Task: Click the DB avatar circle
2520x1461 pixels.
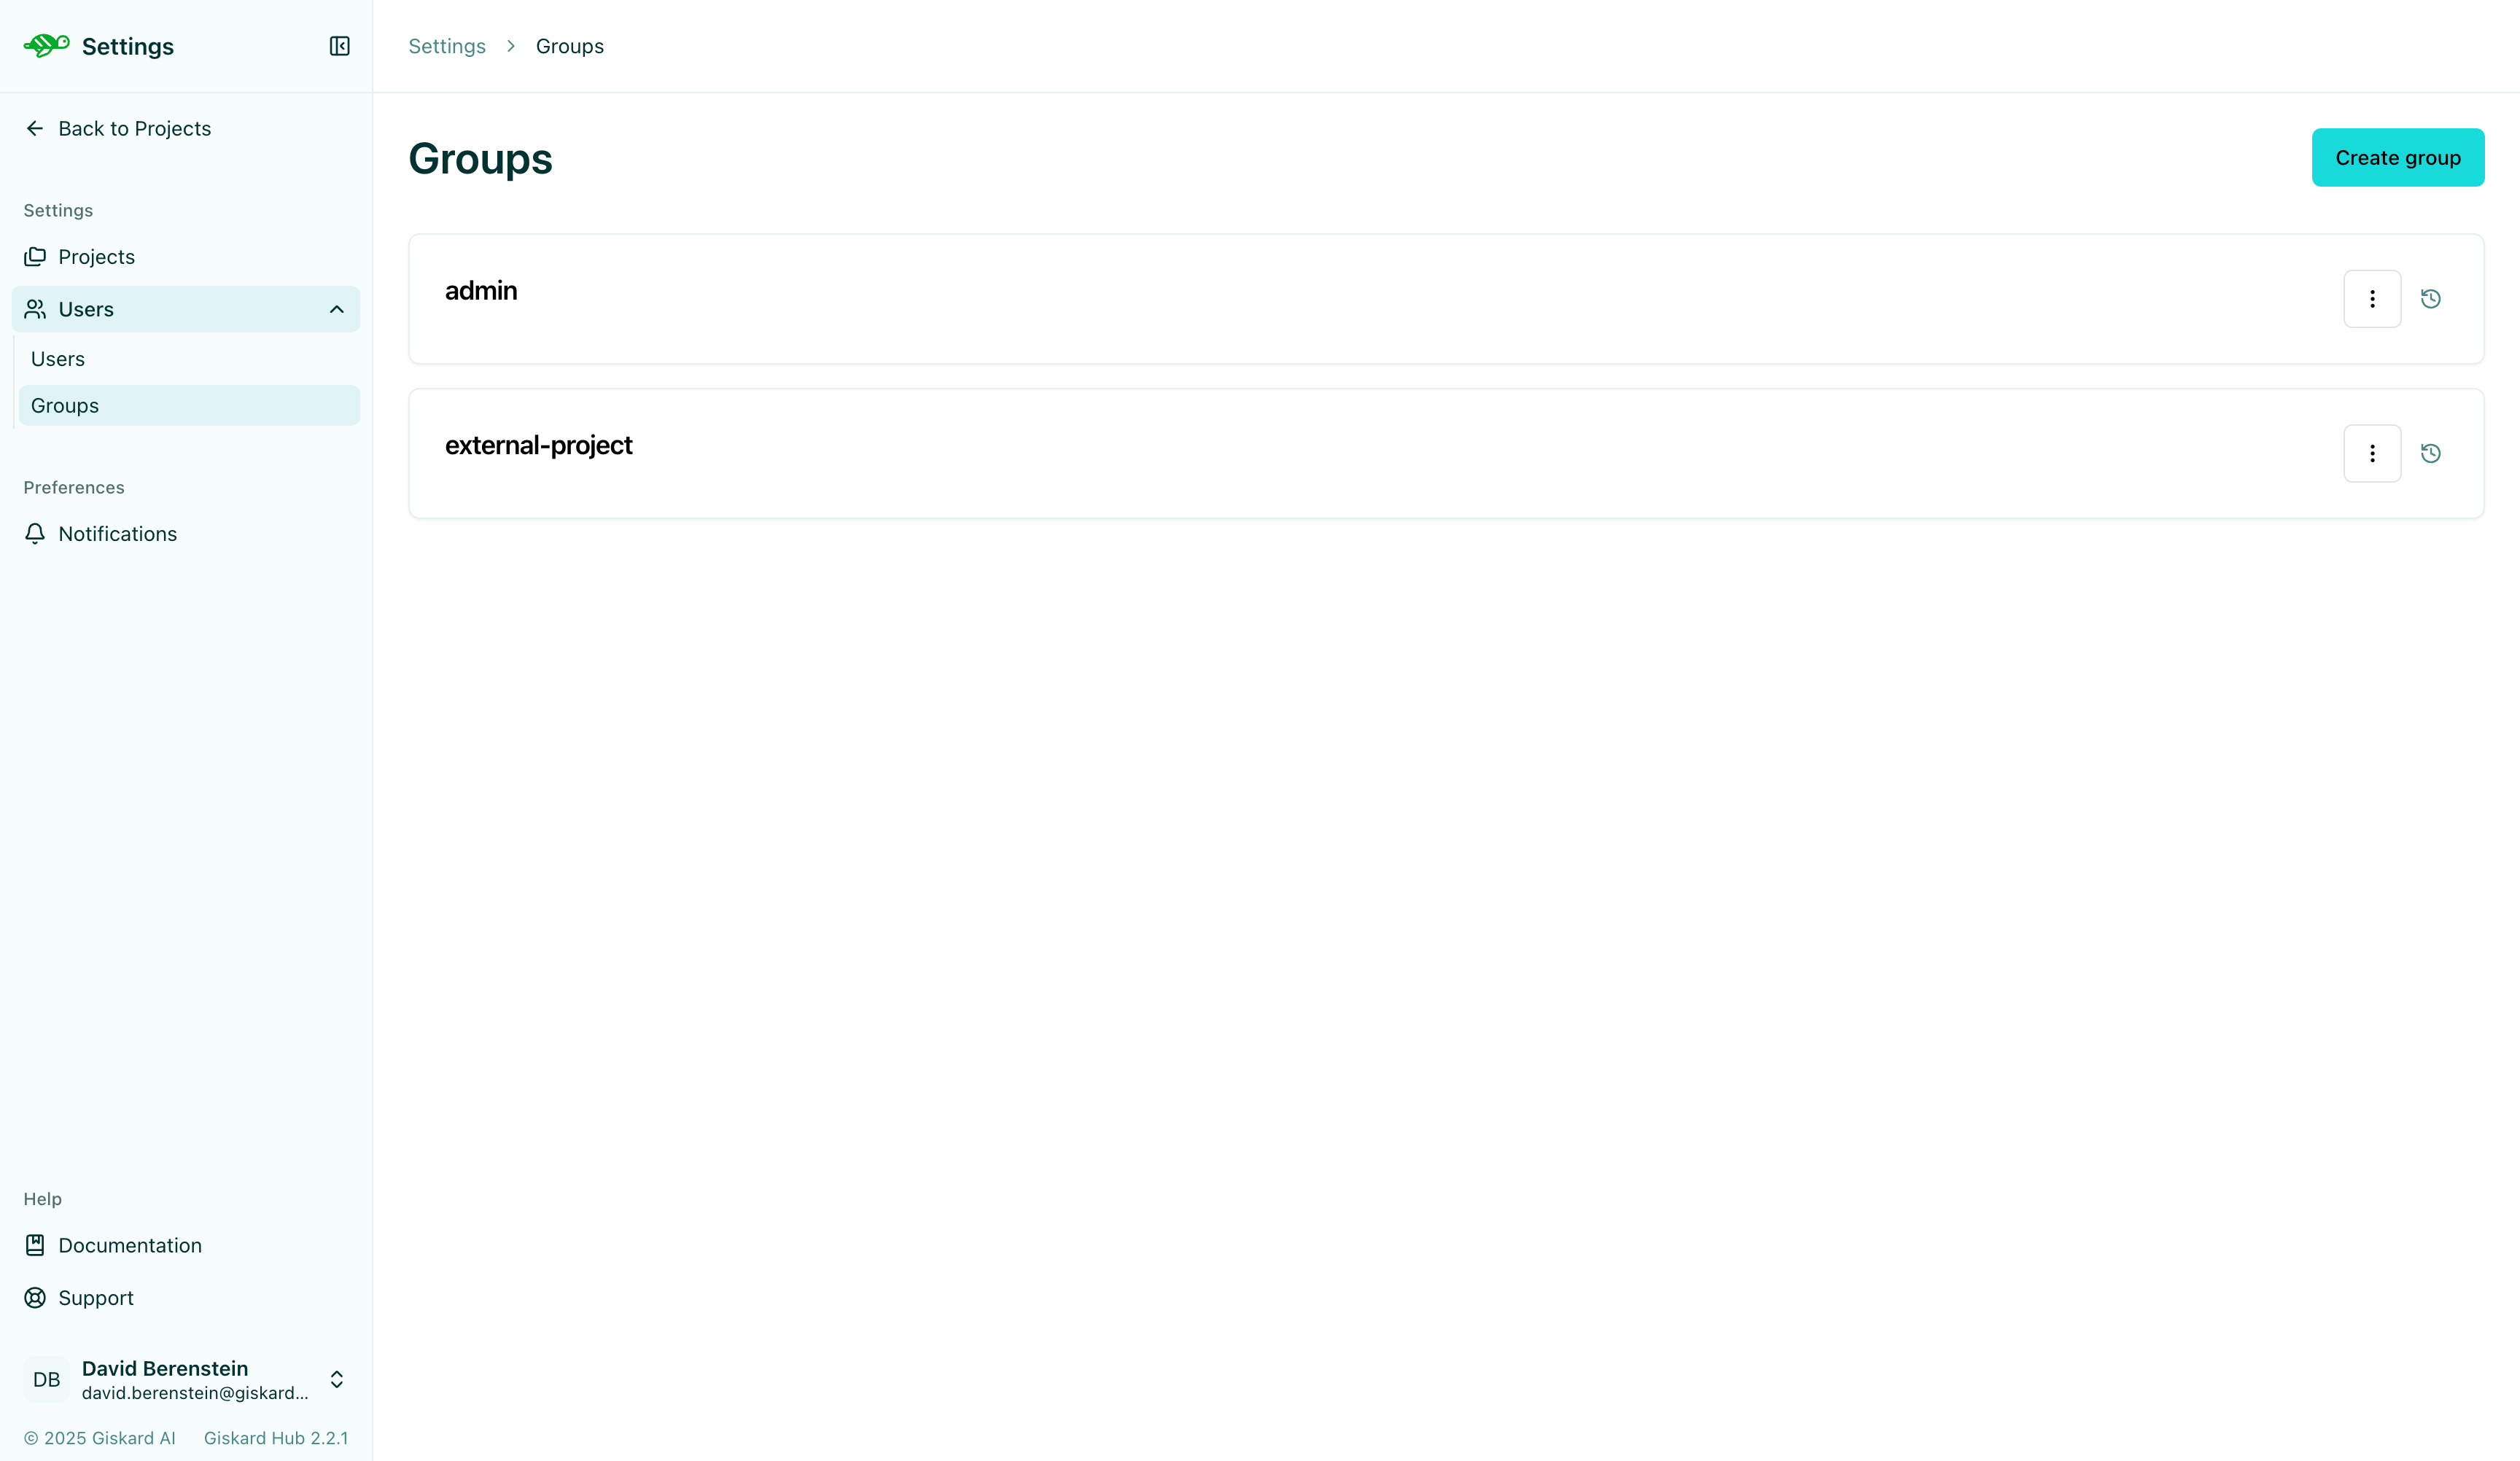Action: point(46,1380)
